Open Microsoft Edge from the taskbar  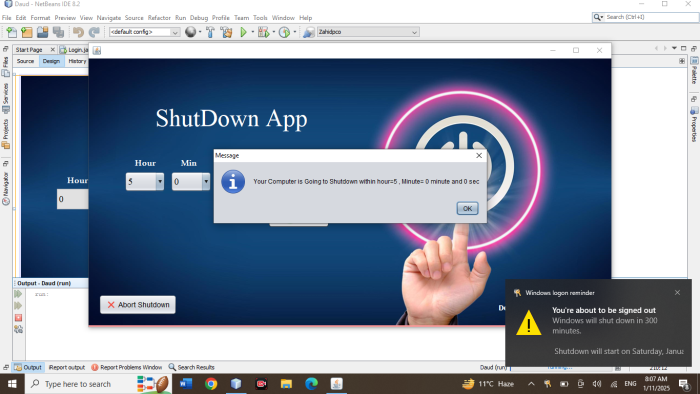(x=311, y=384)
